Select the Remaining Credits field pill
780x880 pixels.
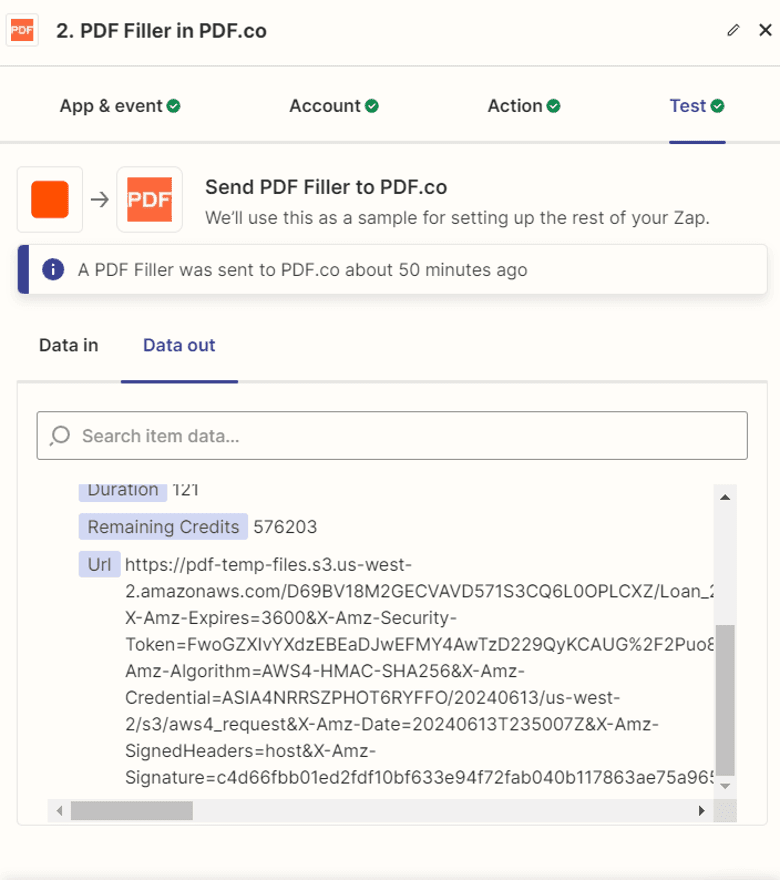point(163,527)
